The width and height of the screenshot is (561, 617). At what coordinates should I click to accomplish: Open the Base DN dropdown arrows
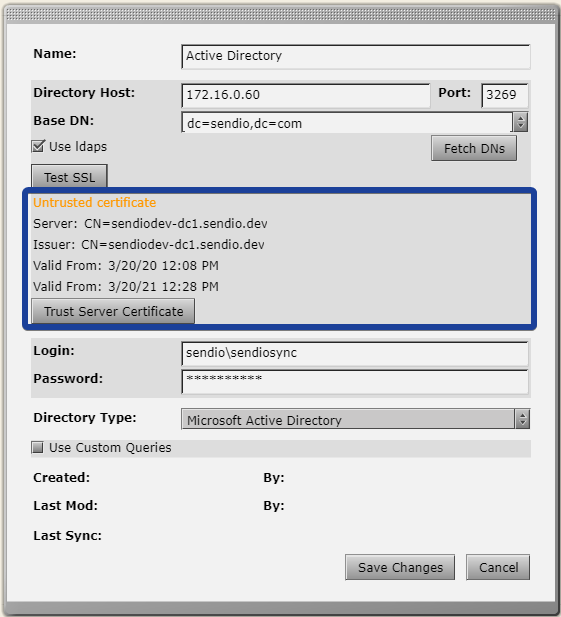tap(520, 122)
